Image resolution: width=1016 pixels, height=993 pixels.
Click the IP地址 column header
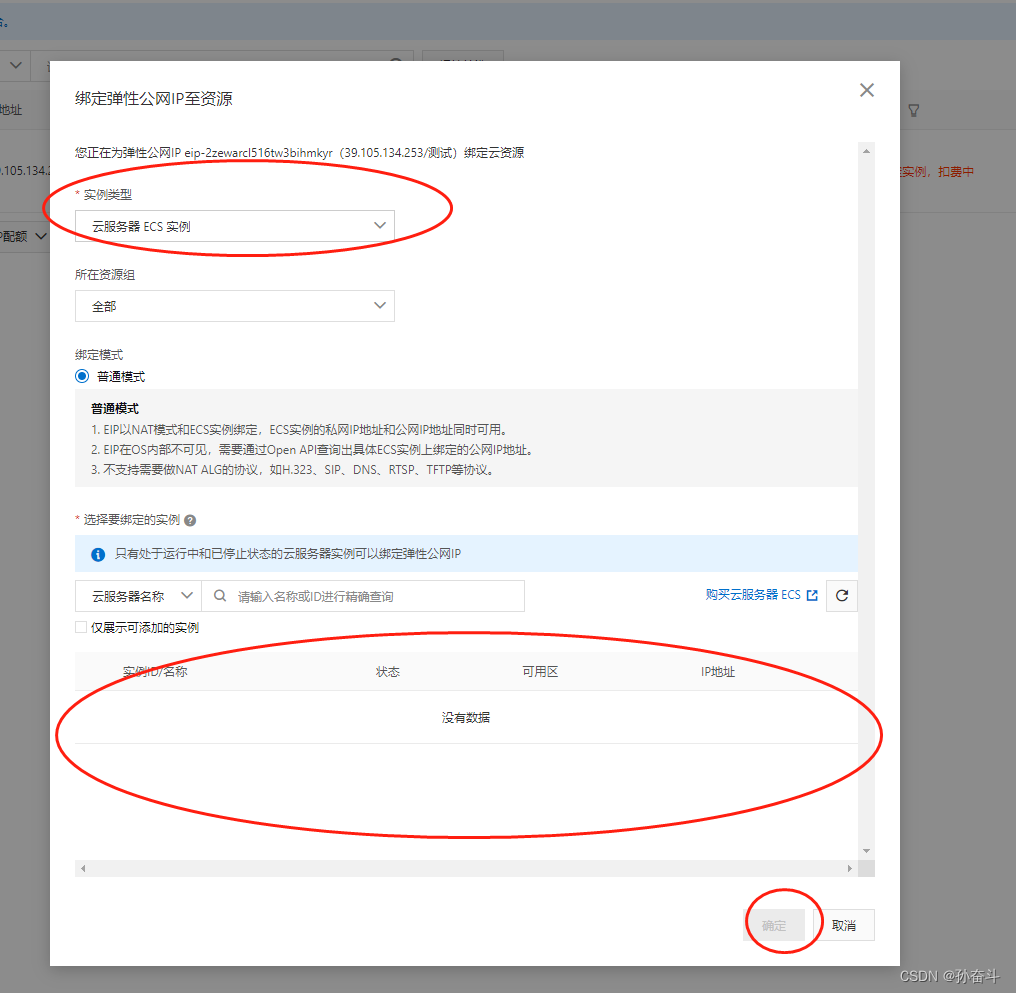point(718,672)
